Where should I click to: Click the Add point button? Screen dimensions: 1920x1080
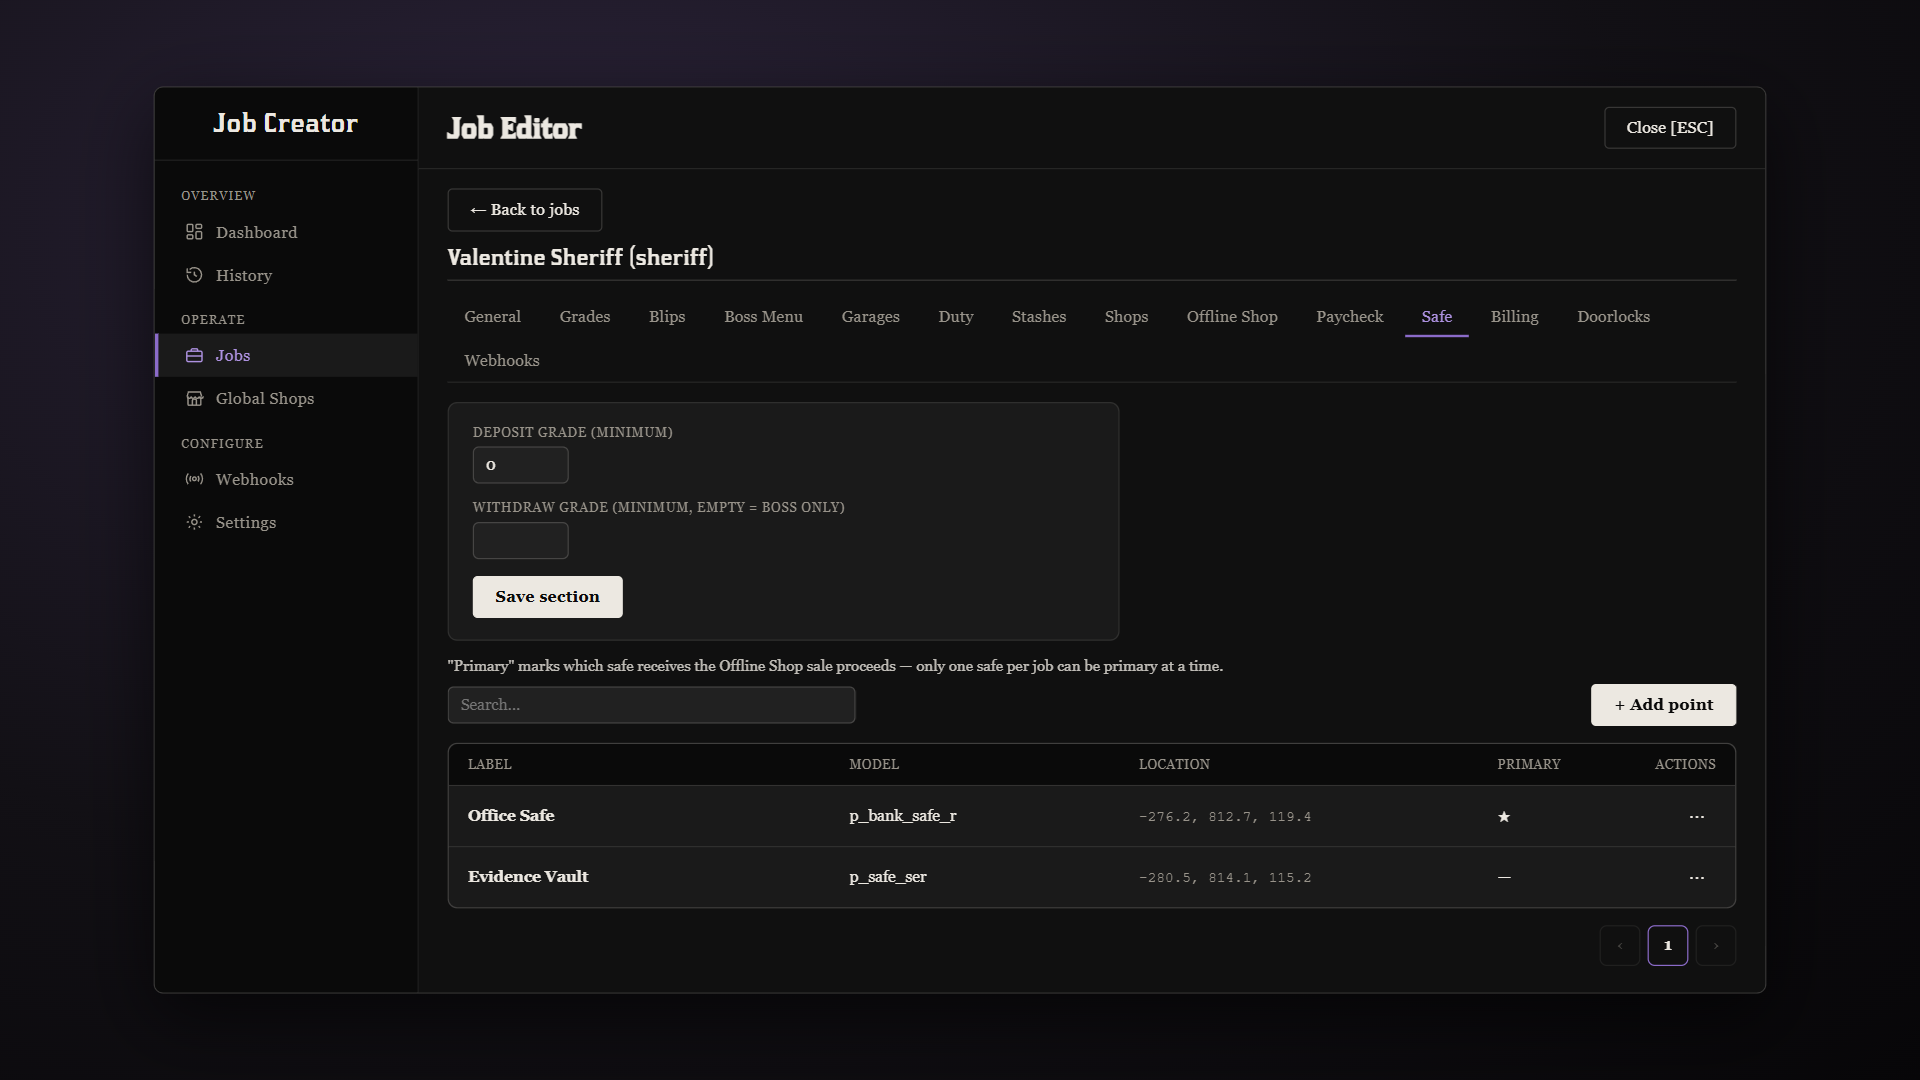point(1663,705)
